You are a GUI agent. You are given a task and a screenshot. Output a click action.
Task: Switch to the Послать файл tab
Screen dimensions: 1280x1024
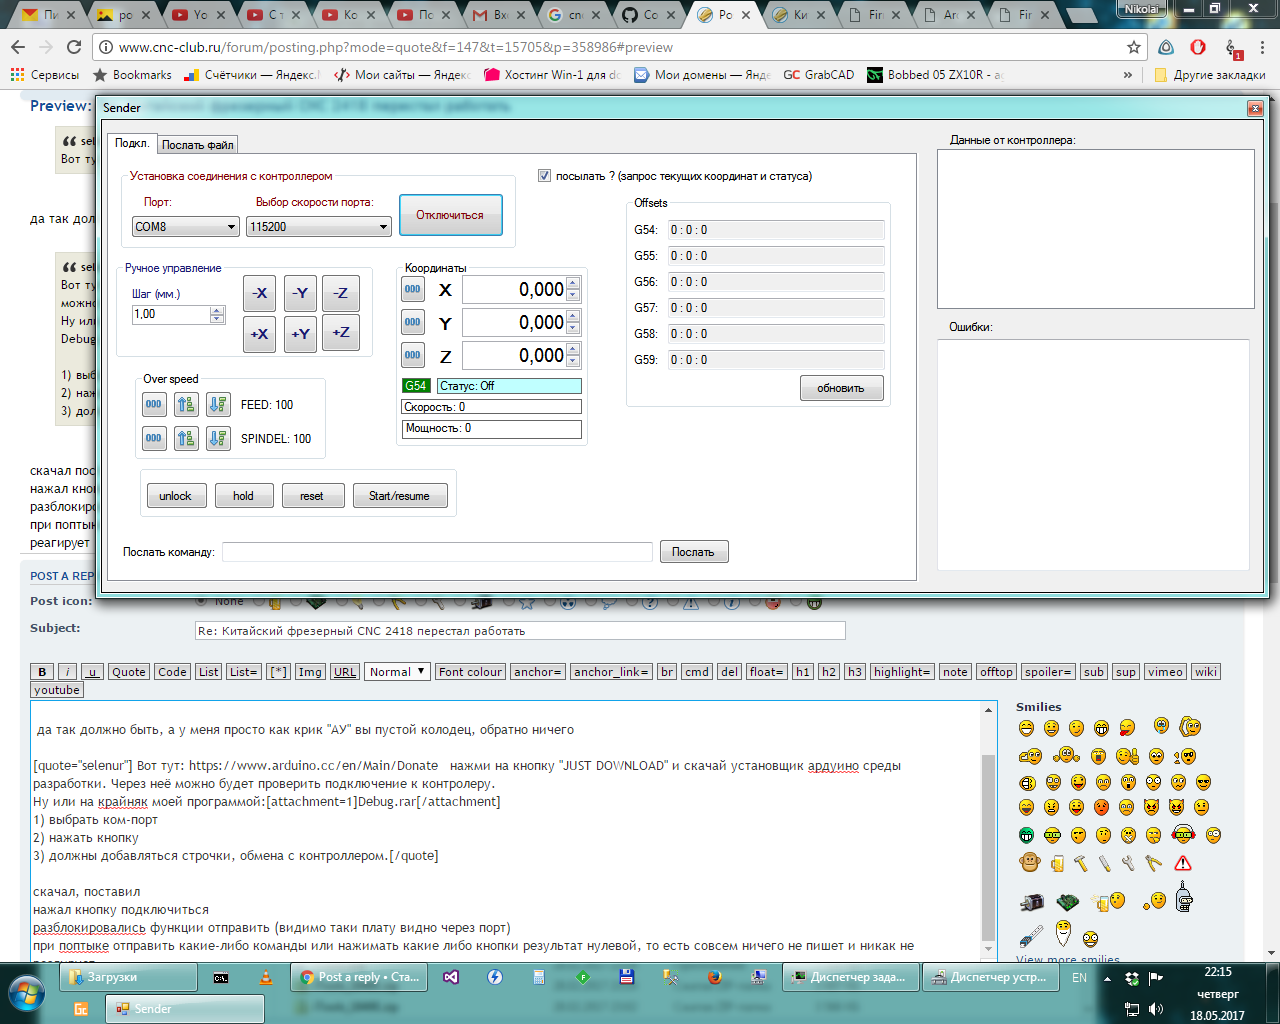[x=198, y=145]
